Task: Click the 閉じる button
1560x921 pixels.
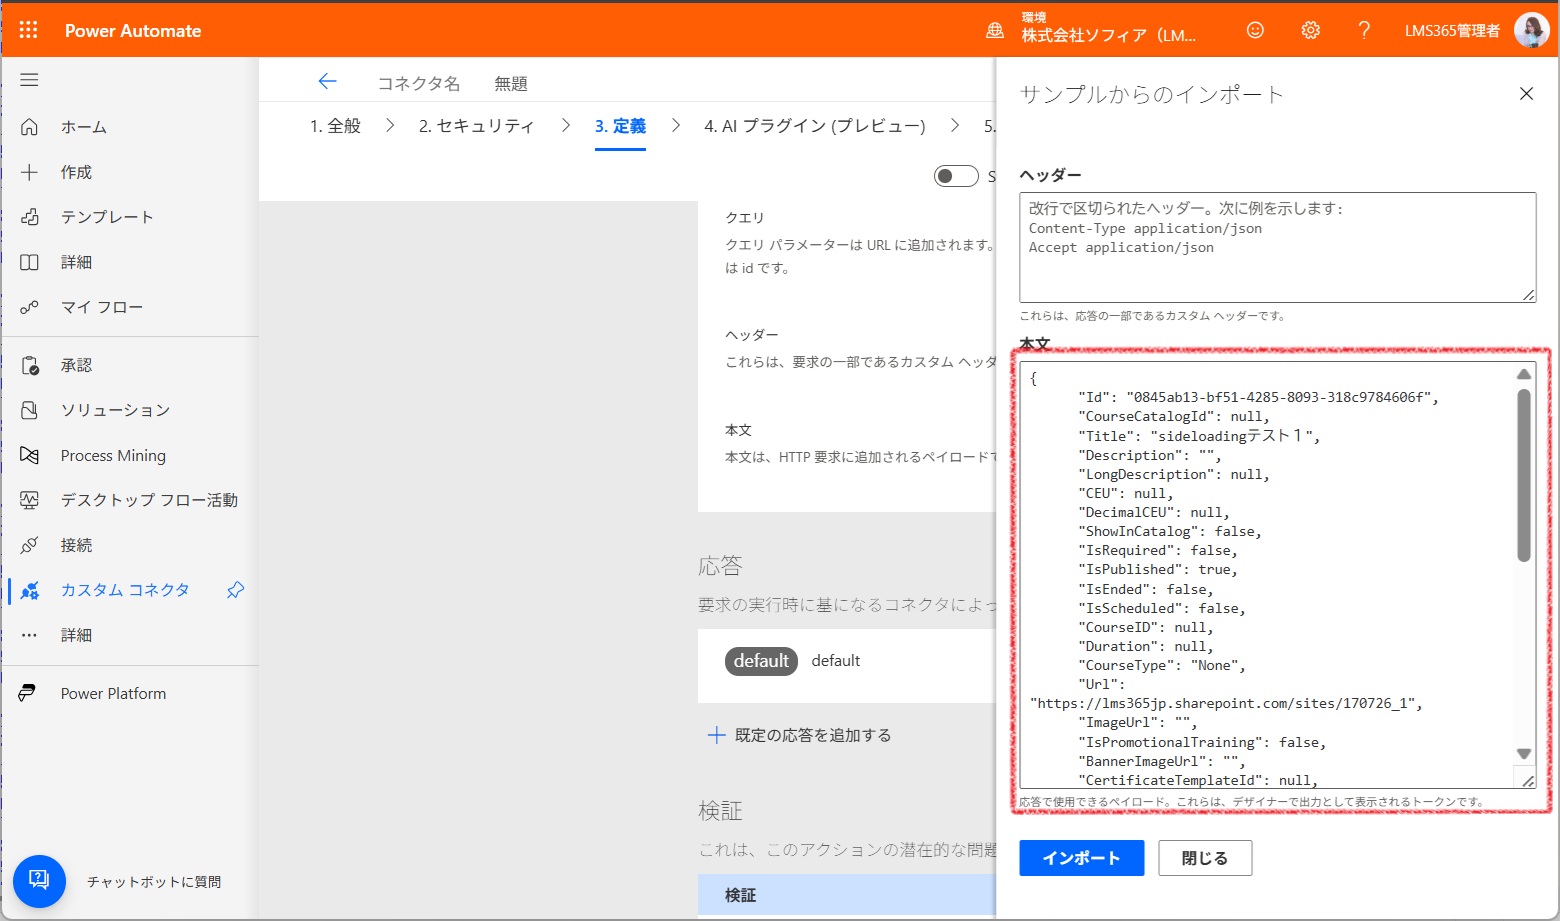Action: 1205,858
